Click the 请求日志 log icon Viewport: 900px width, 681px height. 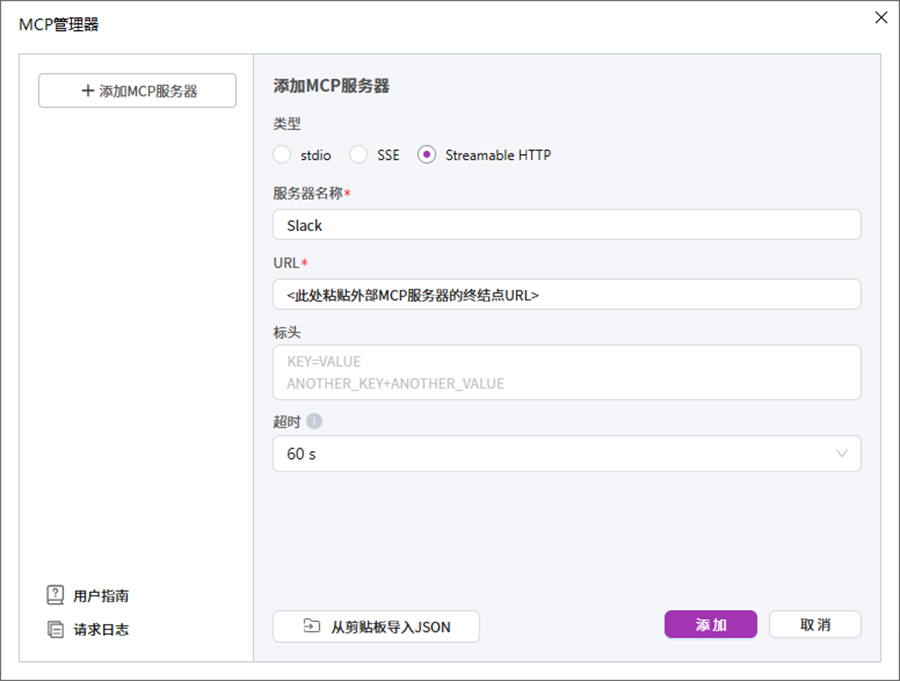[55, 629]
